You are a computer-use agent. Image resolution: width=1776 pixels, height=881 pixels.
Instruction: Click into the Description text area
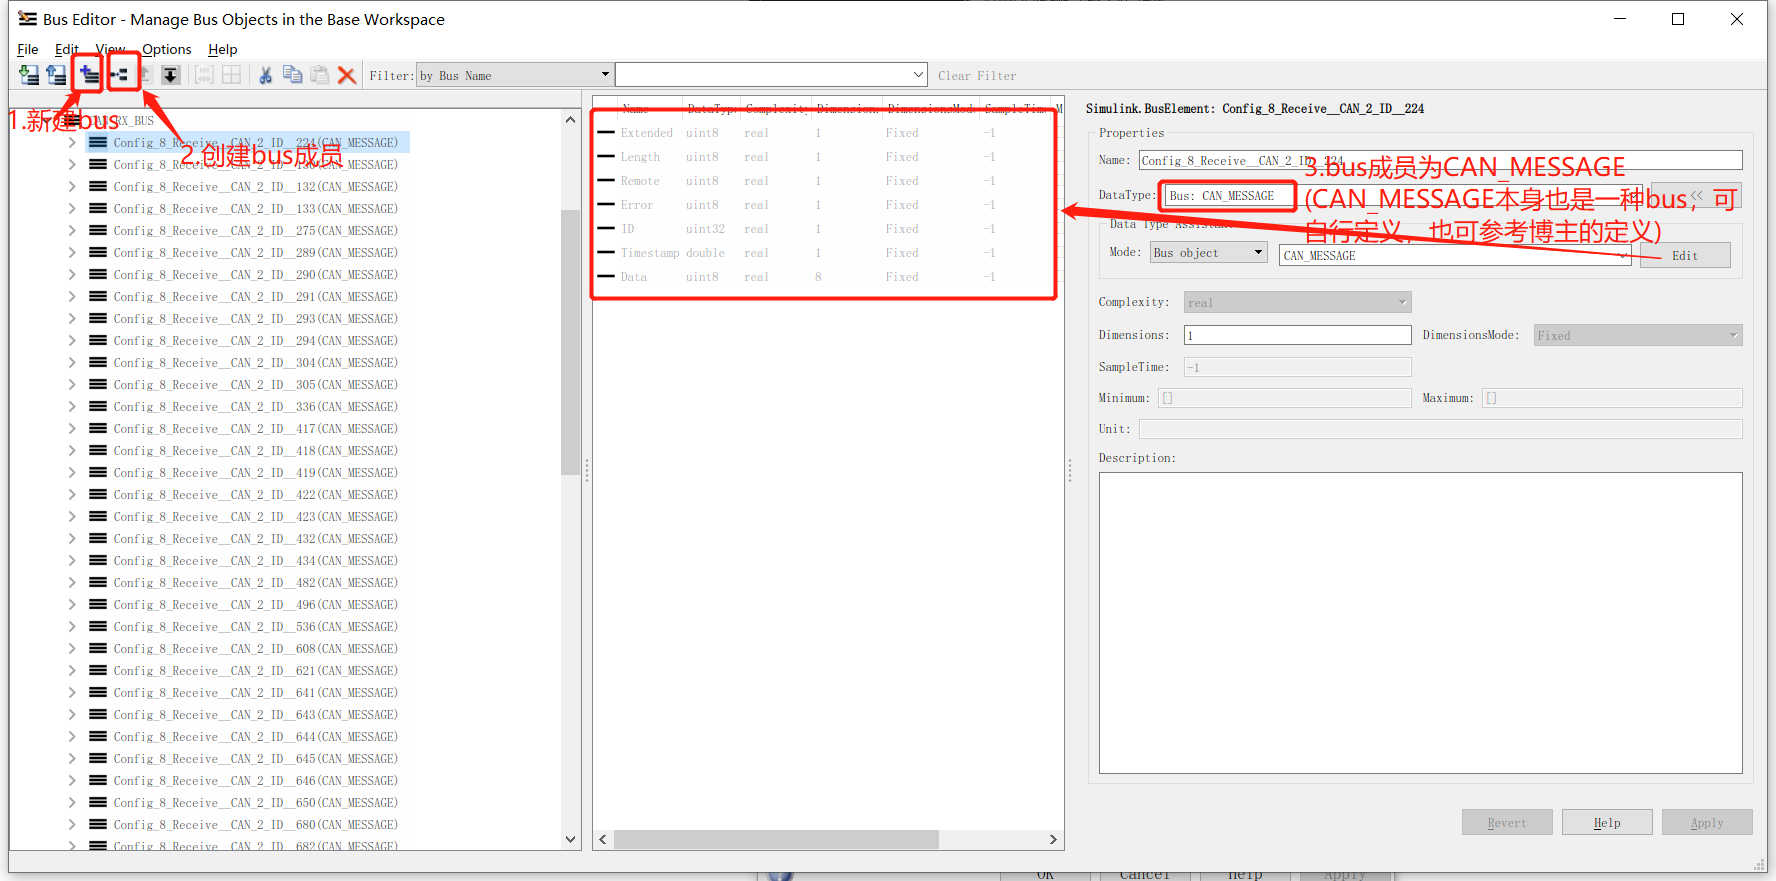1421,623
